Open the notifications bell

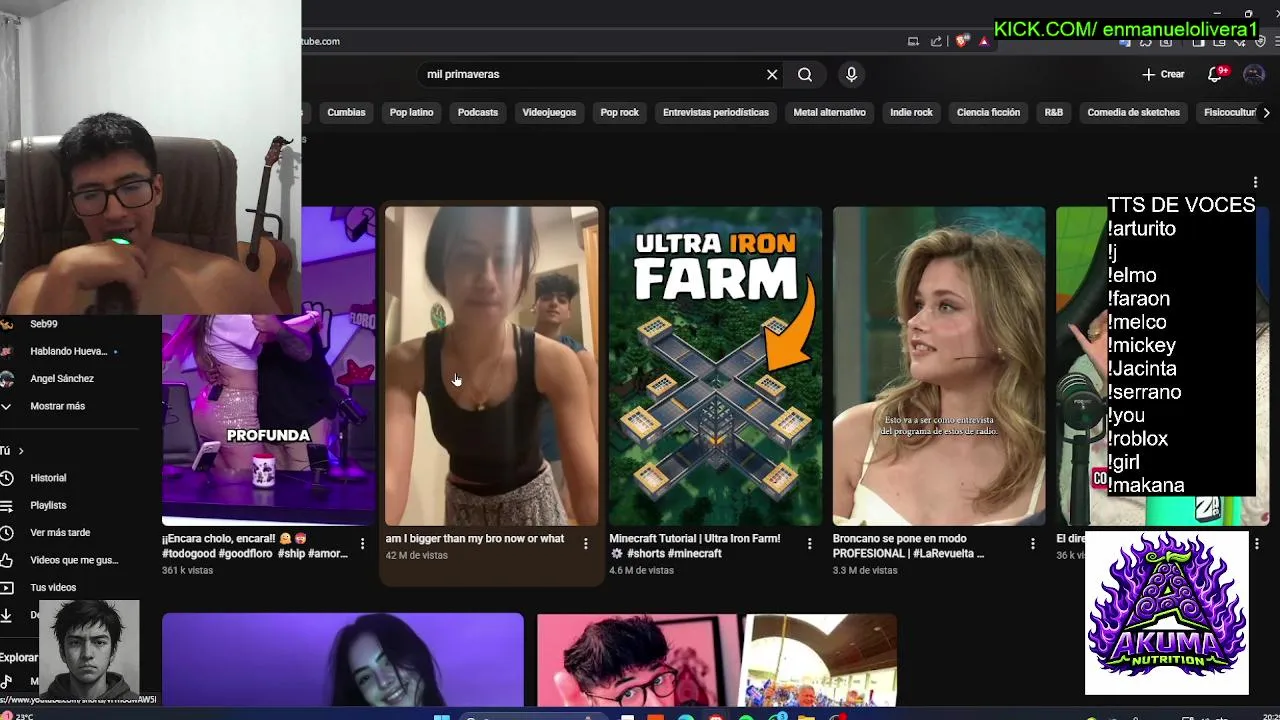click(1216, 74)
